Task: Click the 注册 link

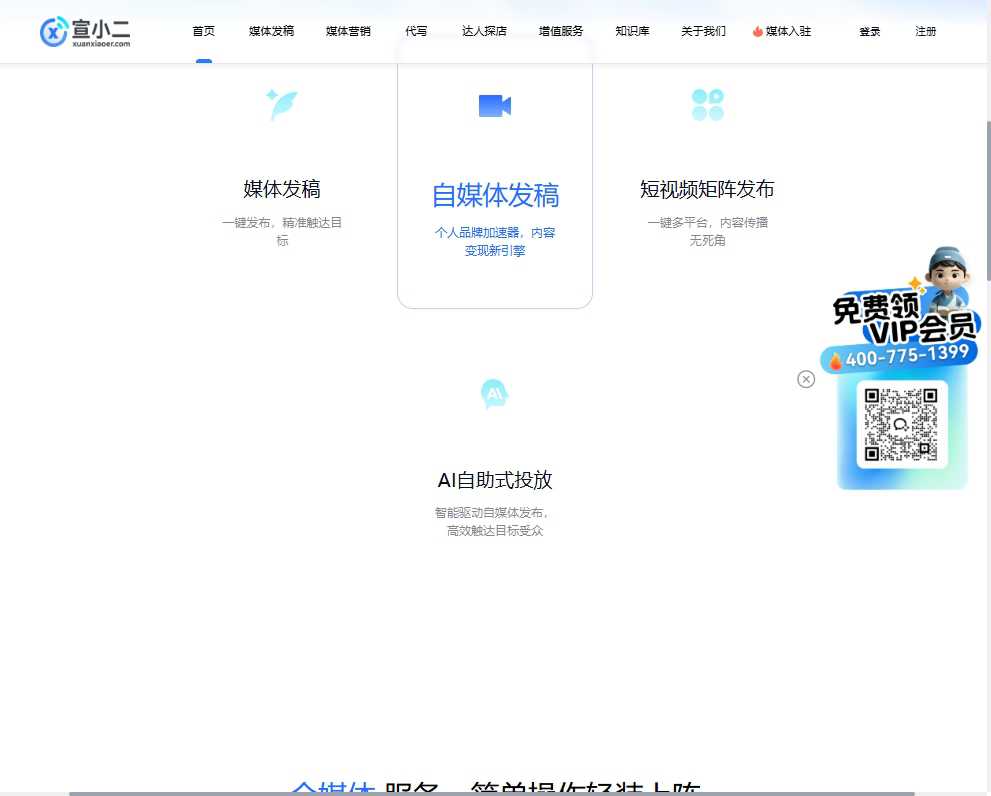Action: [x=925, y=31]
